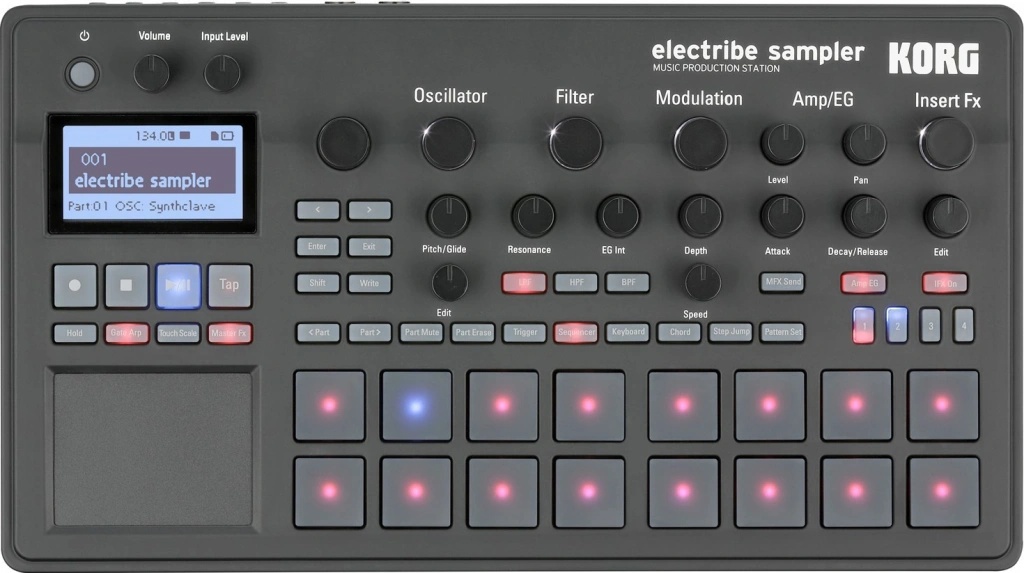Toggle the MFX Send button
Image resolution: width=1024 pixels, height=573 pixels.
coord(782,282)
